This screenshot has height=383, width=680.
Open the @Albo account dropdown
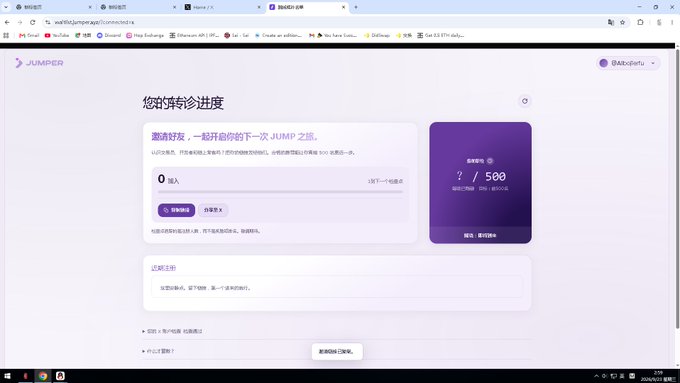click(628, 63)
